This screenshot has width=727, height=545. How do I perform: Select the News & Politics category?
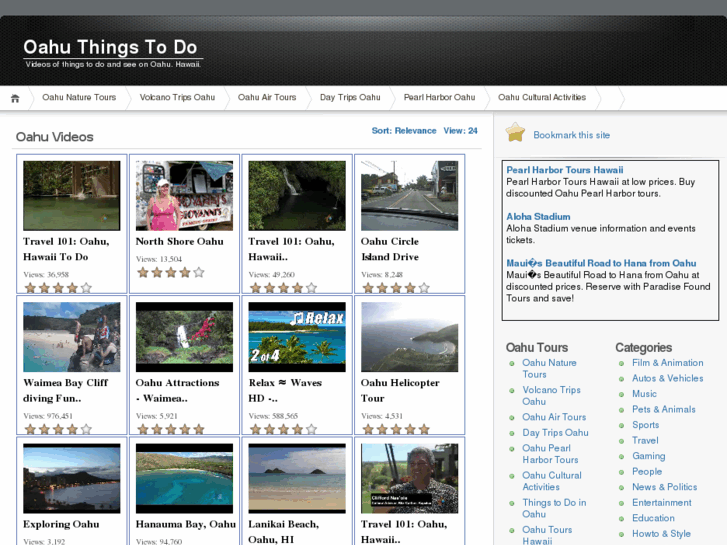[664, 487]
